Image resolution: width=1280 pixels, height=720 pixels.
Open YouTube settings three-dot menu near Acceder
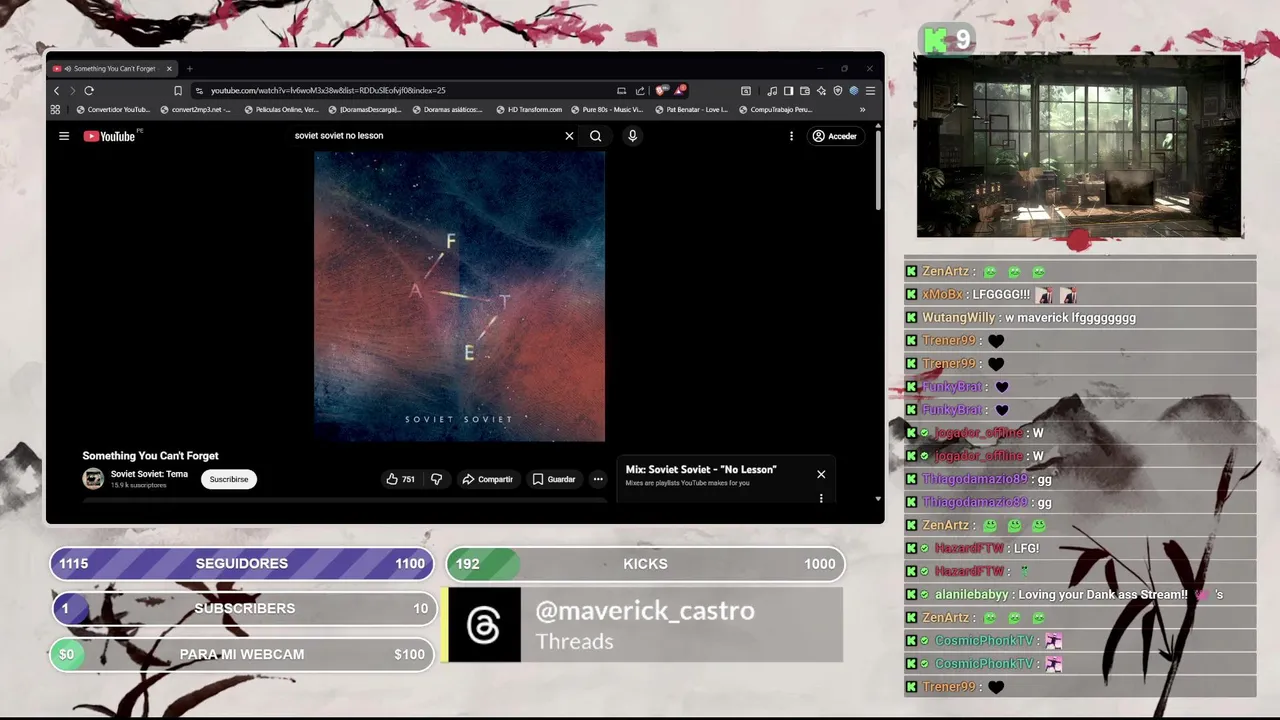click(791, 136)
